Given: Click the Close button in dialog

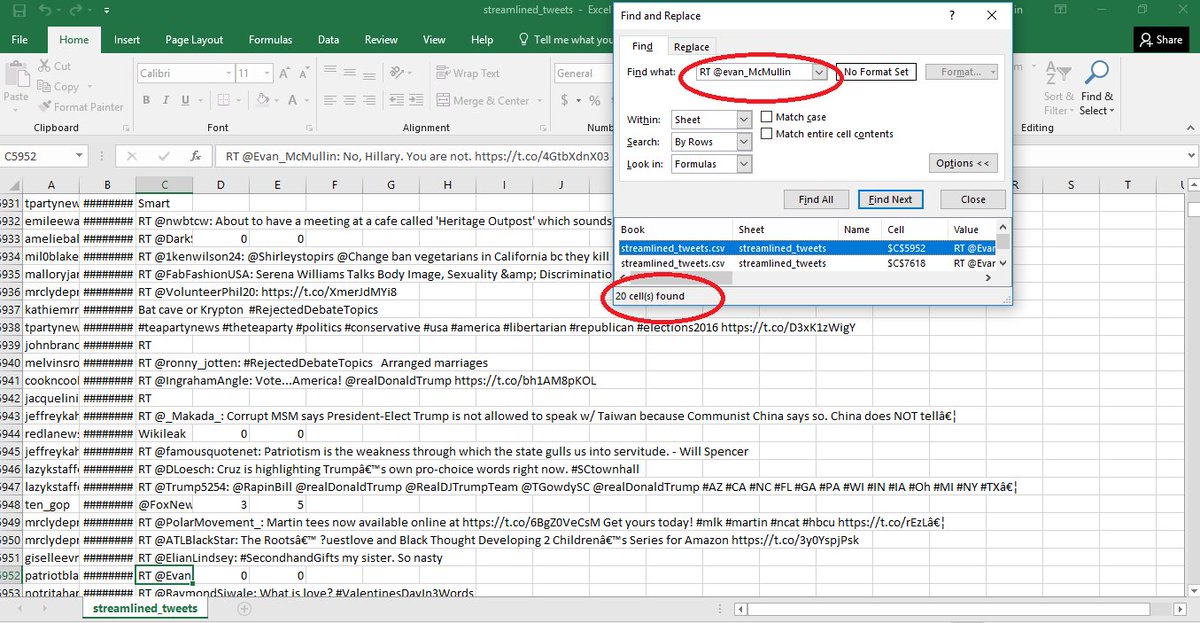Looking at the screenshot, I should (973, 199).
